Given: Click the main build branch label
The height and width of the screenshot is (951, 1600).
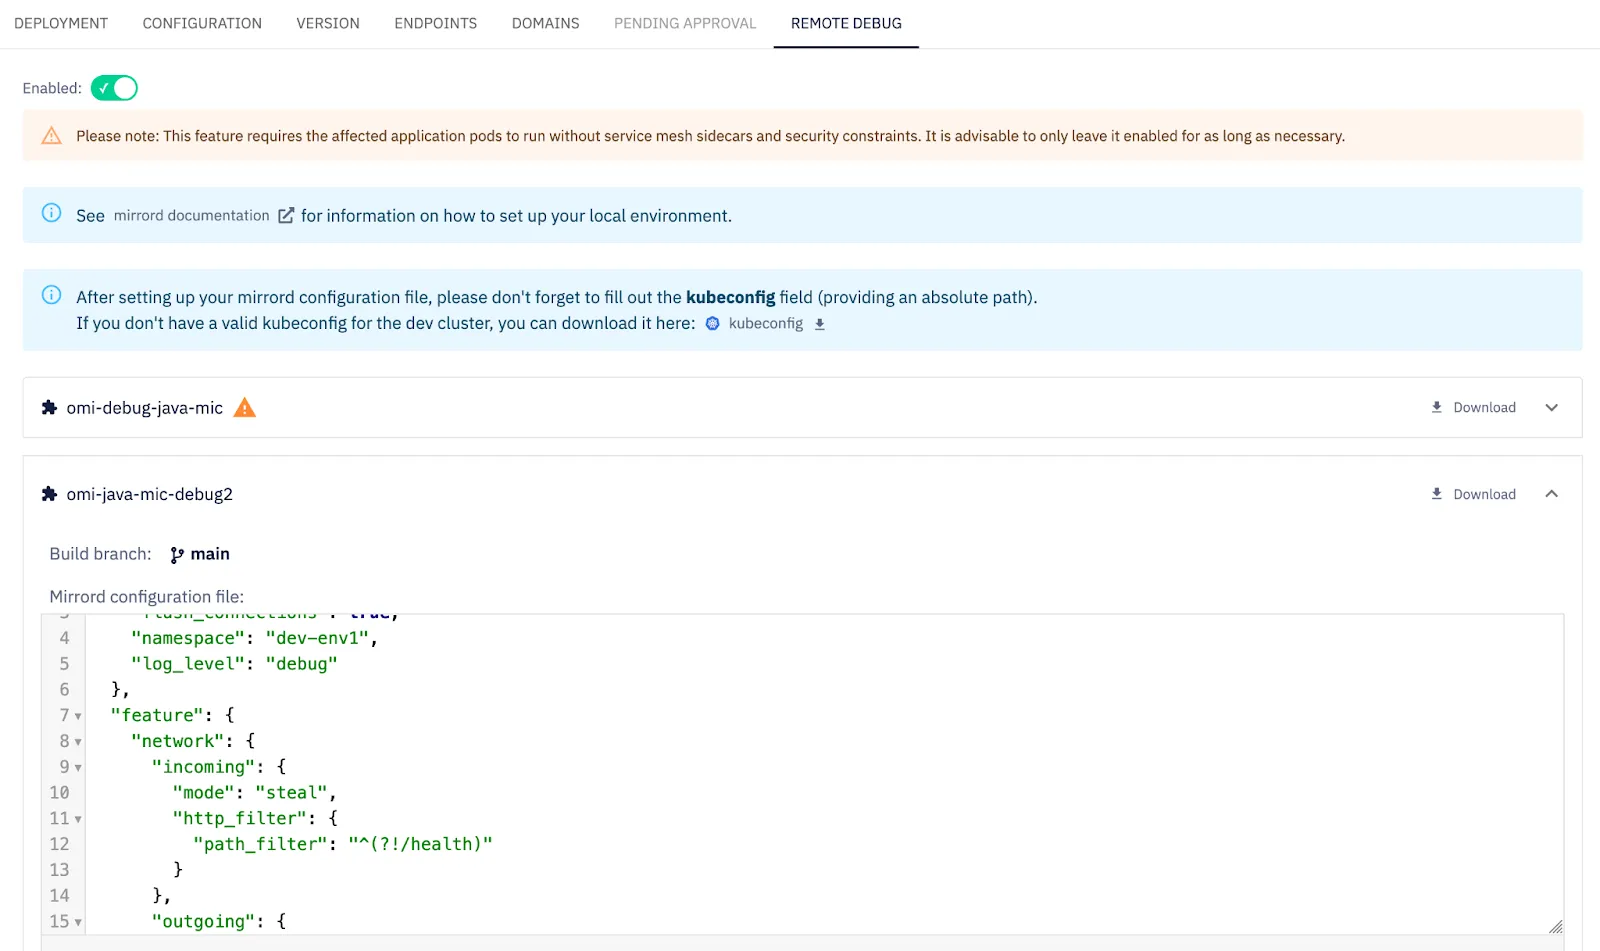Looking at the screenshot, I should click(210, 554).
